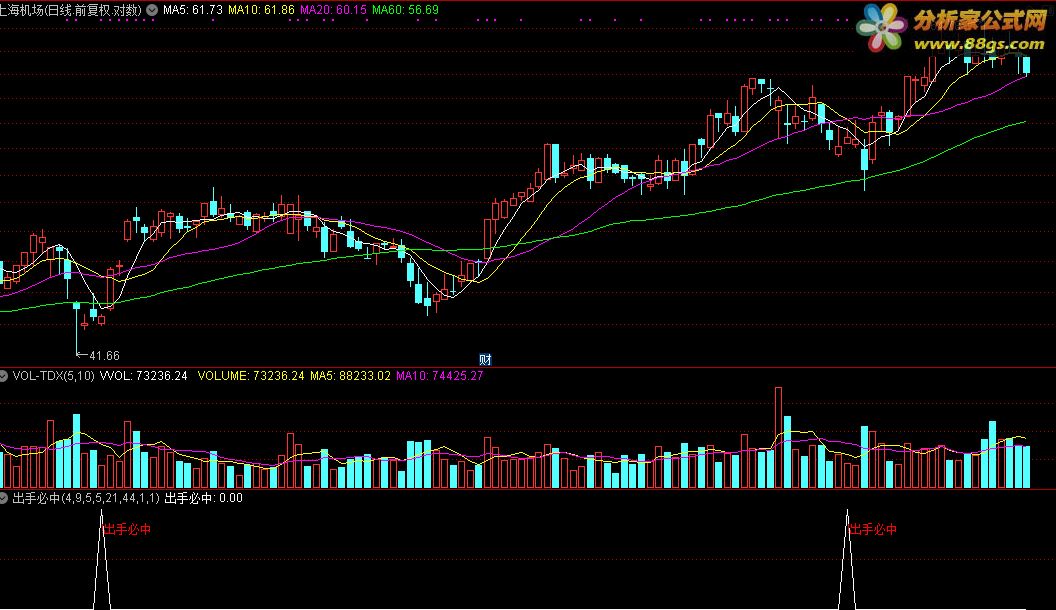Click the last cyan candlestick on the chart
The height and width of the screenshot is (610, 1056).
pos(1026,65)
